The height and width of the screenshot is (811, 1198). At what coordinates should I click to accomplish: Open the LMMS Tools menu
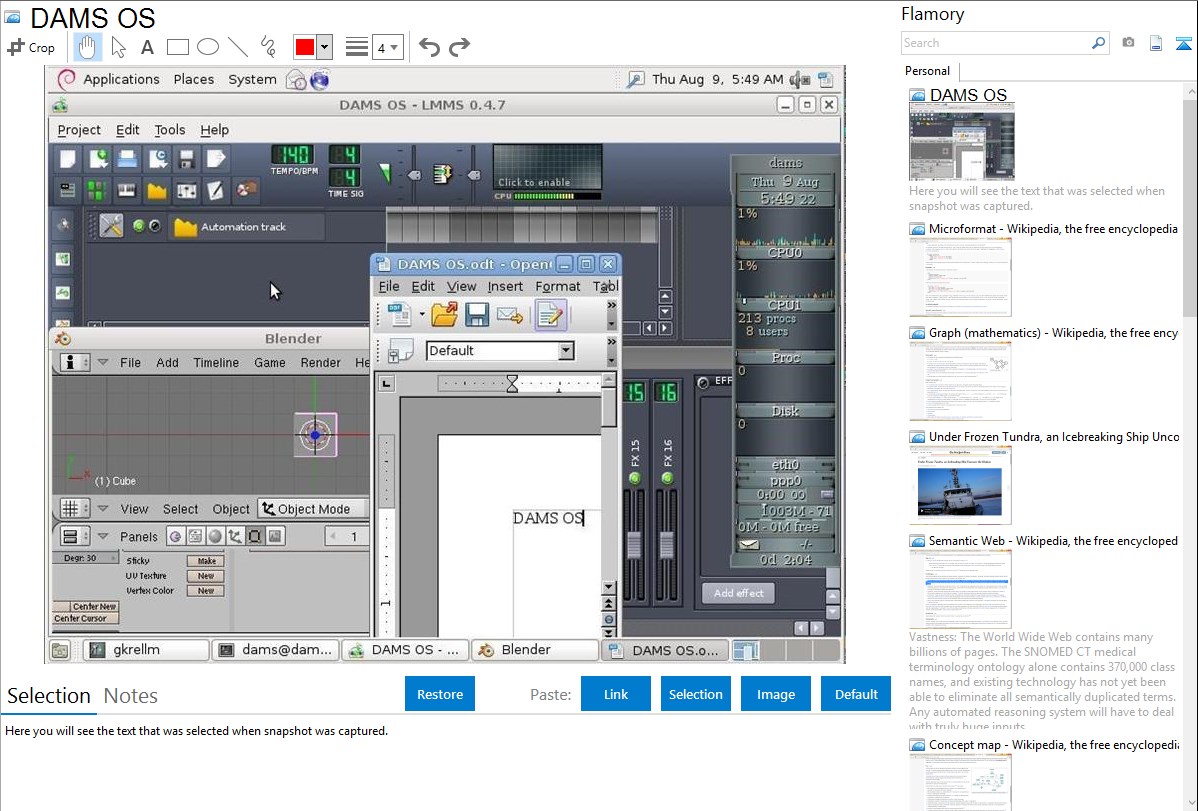point(170,130)
